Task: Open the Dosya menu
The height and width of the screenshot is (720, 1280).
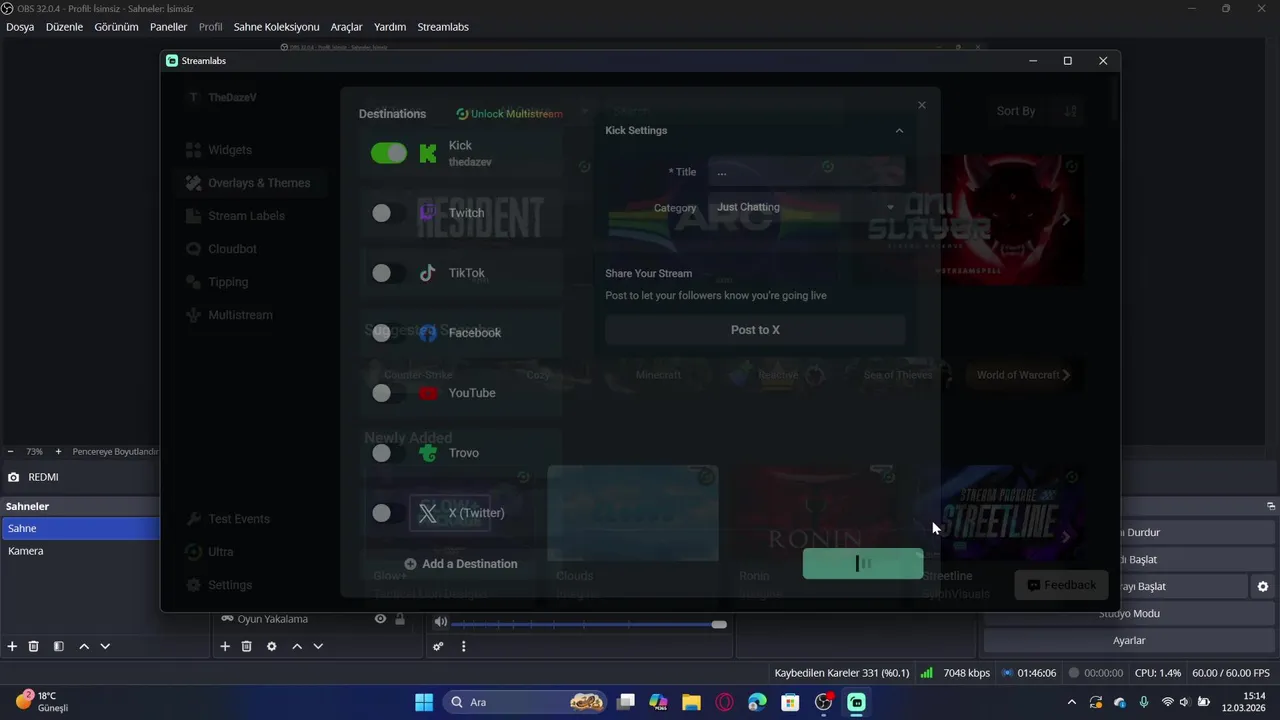Action: click(x=20, y=27)
